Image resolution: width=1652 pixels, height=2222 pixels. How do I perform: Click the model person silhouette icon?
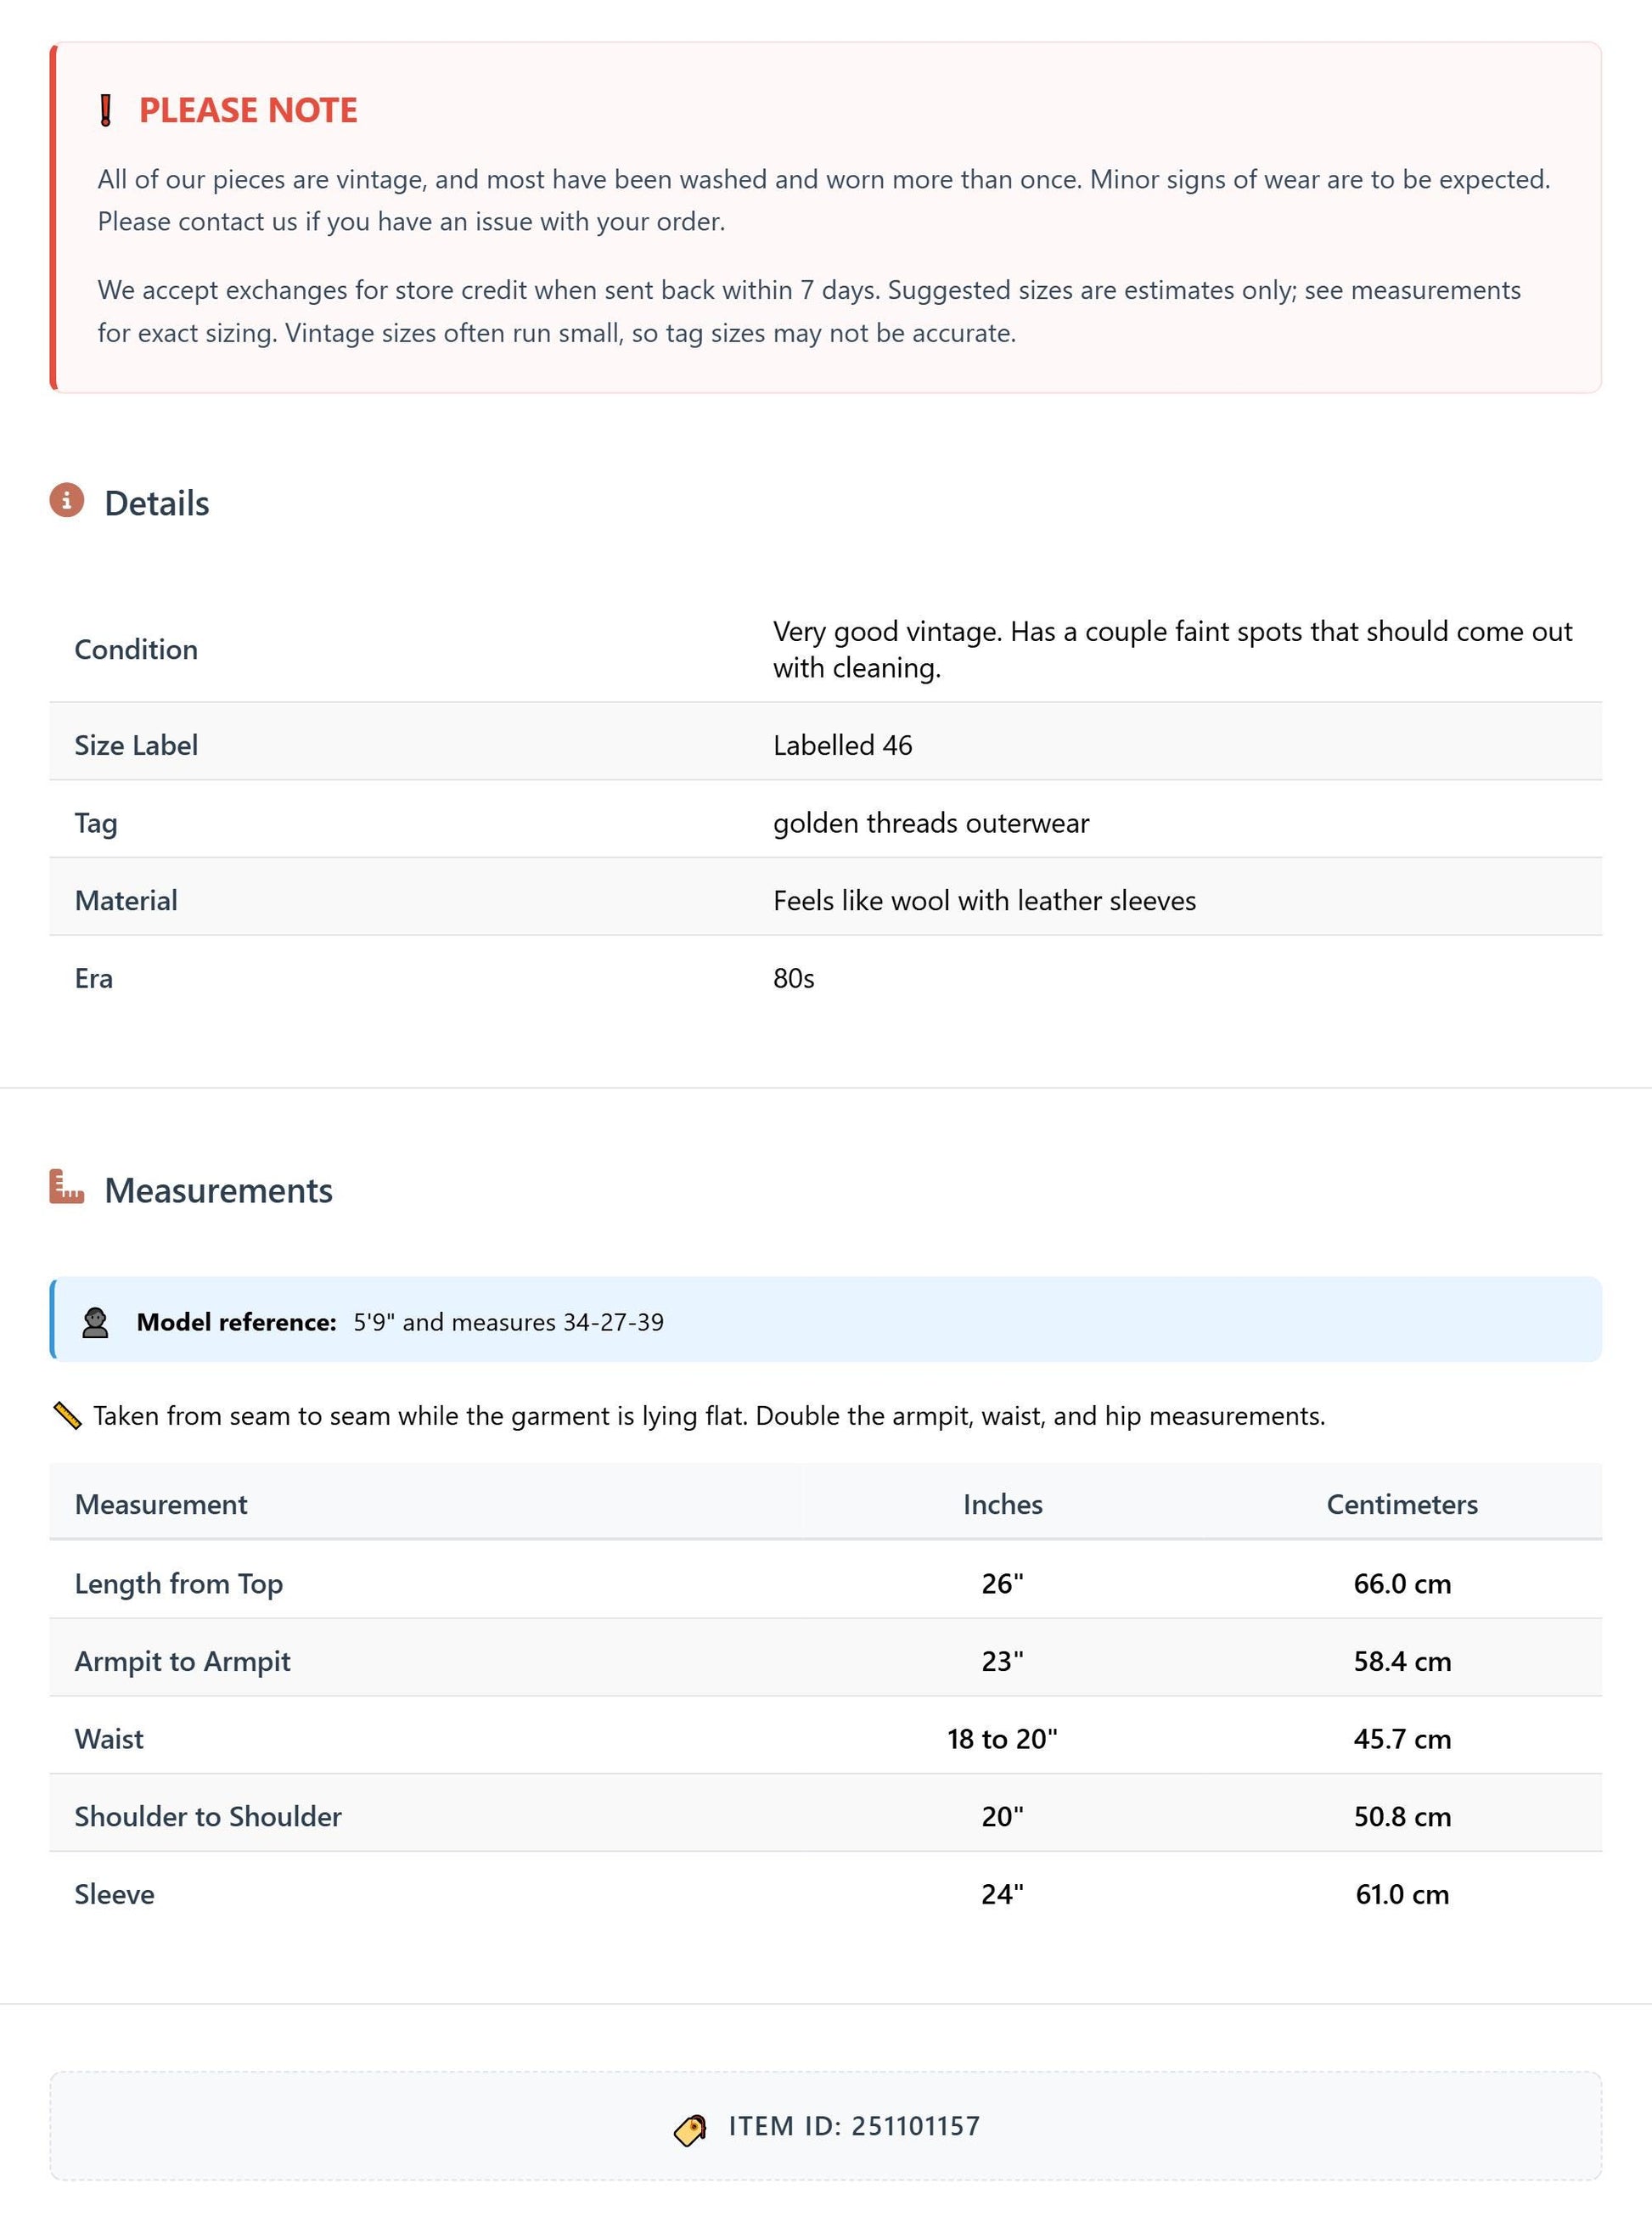click(x=95, y=1322)
